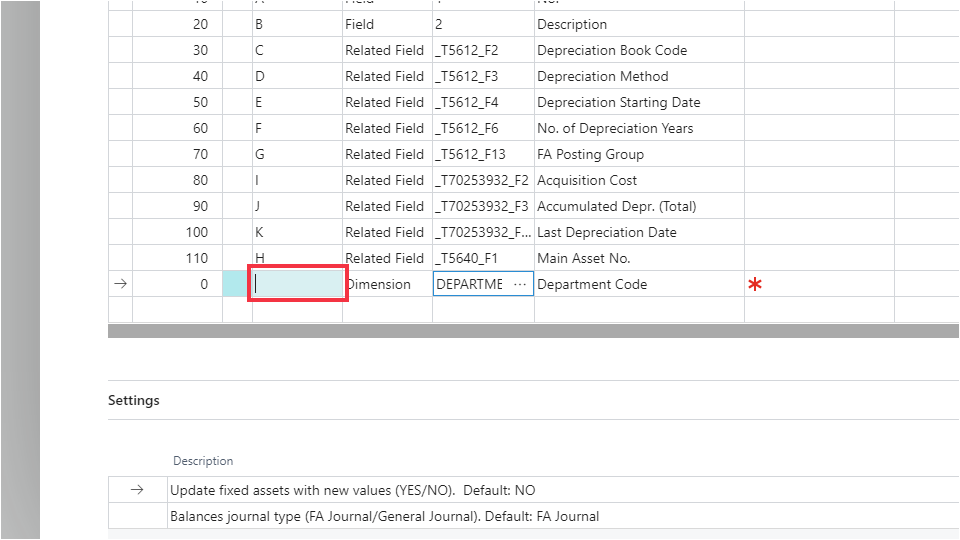This screenshot has width=960, height=540.
Task: Click the arrow beside Update fixed assets setting
Action: tap(138, 490)
